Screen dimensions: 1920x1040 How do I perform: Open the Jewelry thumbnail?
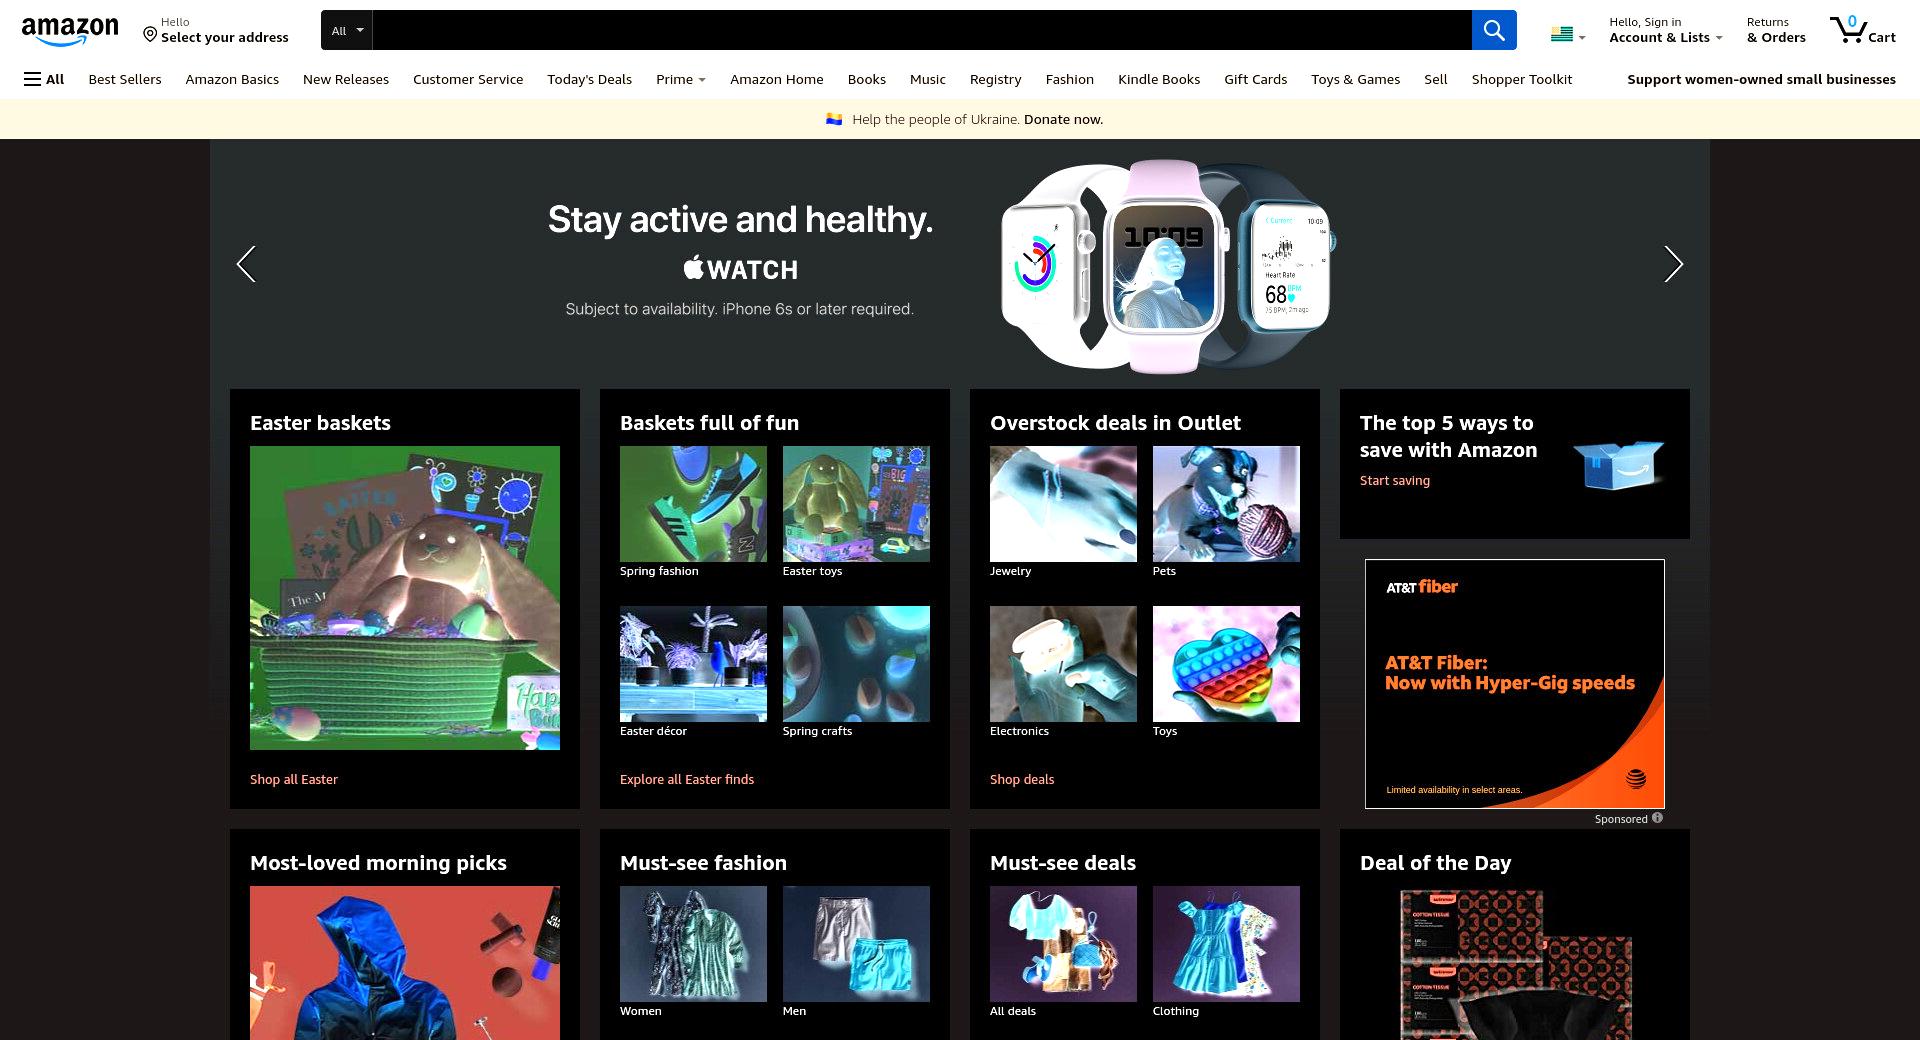coord(1063,504)
